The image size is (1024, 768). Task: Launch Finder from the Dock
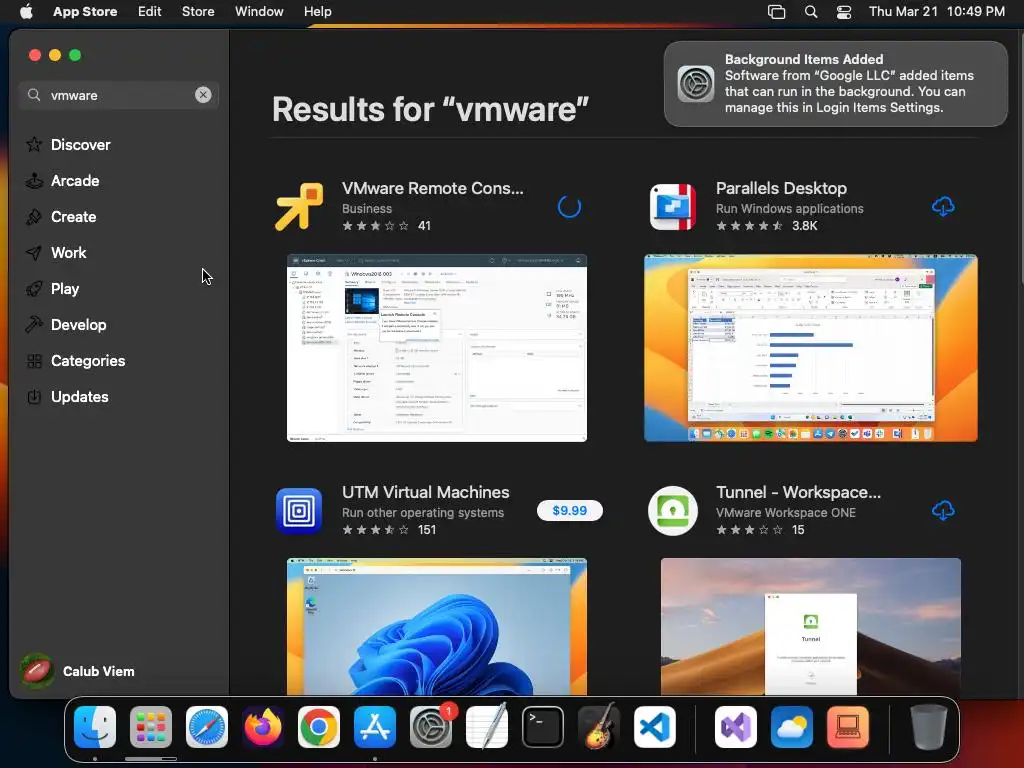click(95, 727)
